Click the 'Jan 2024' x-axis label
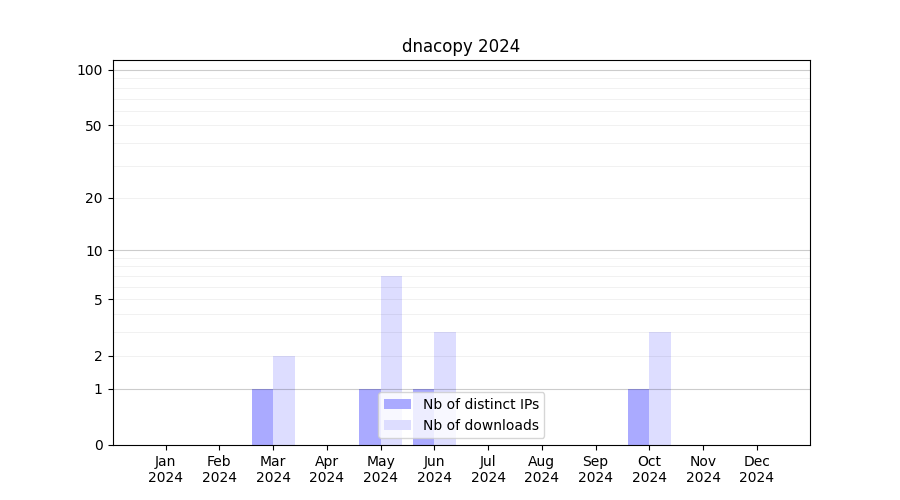 coord(165,469)
